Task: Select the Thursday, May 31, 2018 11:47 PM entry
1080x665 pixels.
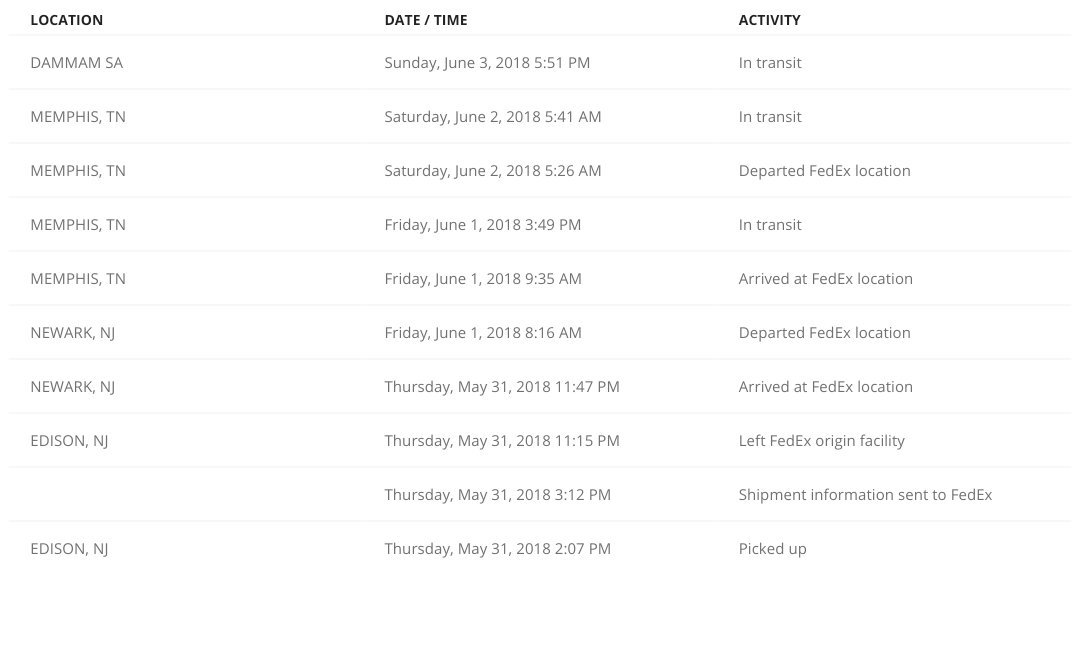Action: point(502,387)
